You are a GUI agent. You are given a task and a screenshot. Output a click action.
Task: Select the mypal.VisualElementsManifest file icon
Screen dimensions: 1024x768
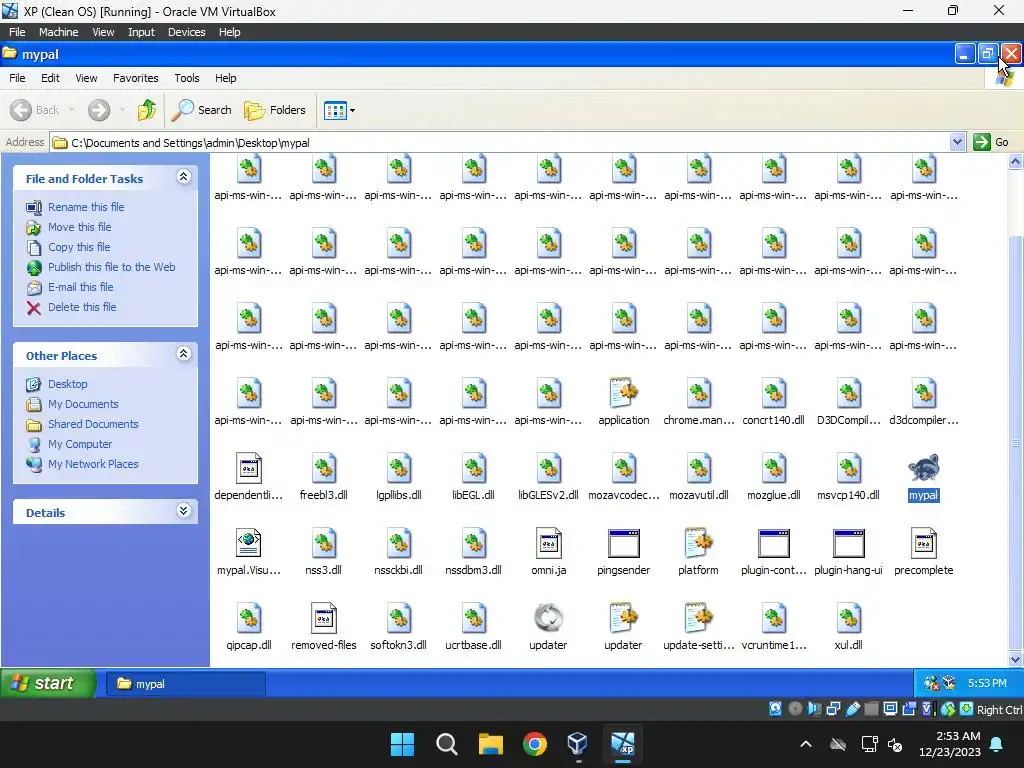click(x=249, y=543)
